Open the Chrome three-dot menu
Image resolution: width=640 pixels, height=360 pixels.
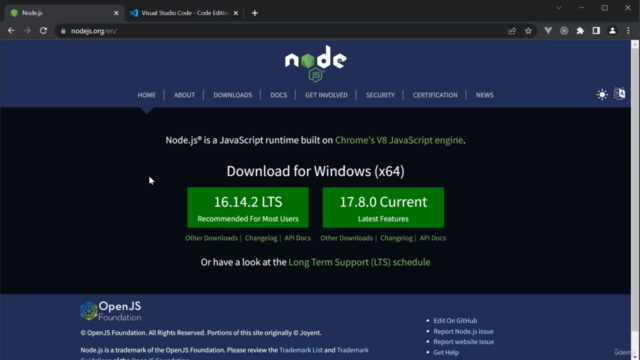(x=628, y=31)
